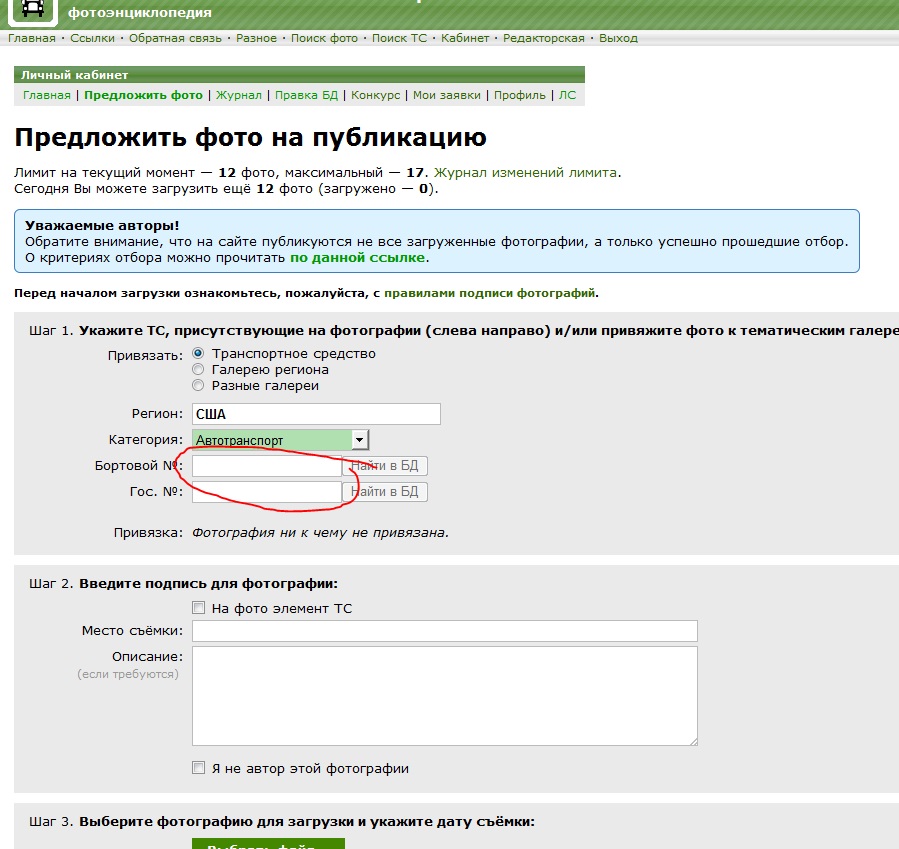Focus the Регион field containing США
The image size is (899, 849).
316,414
